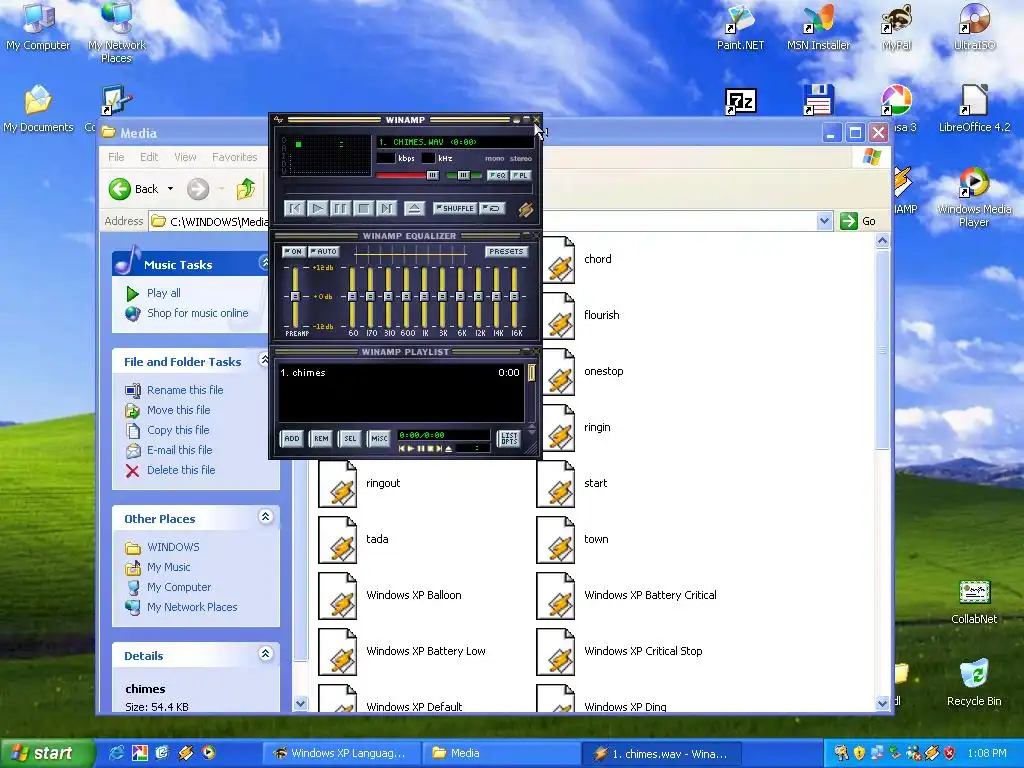
Task: Click the Winamp playlist scrollbar handle
Action: [532, 372]
